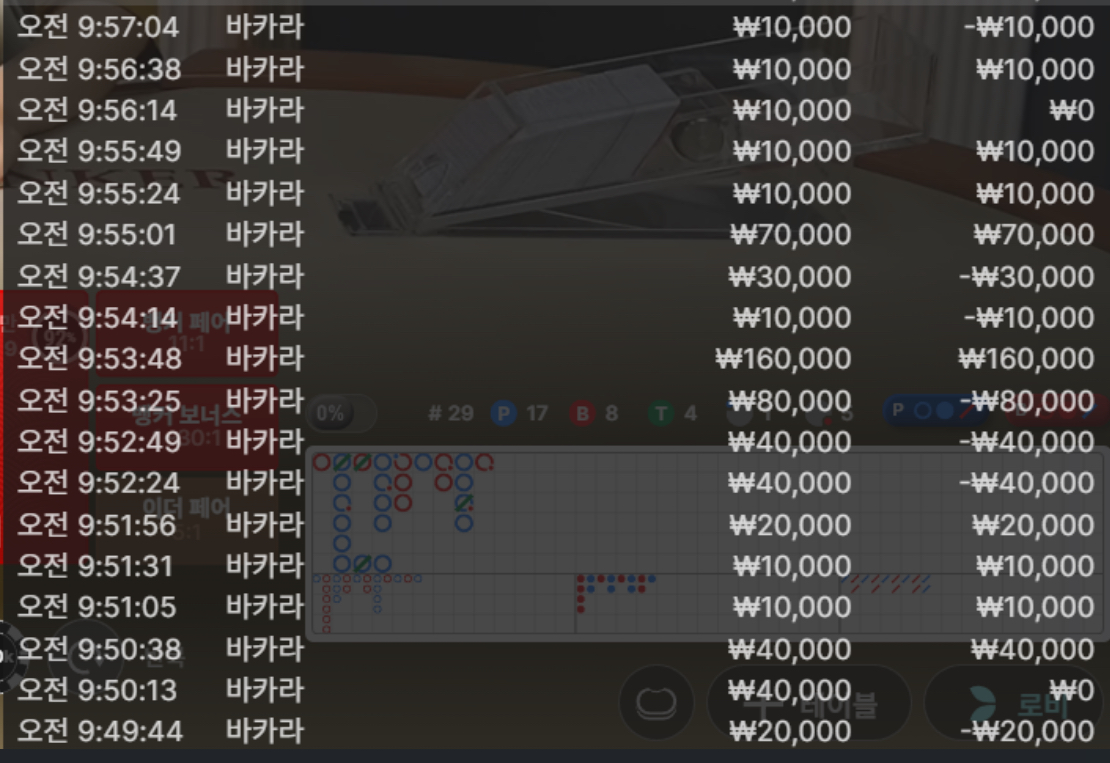The width and height of the screenshot is (1110, 763).
Task: Click the big road scoreboard grid
Action: point(706,513)
